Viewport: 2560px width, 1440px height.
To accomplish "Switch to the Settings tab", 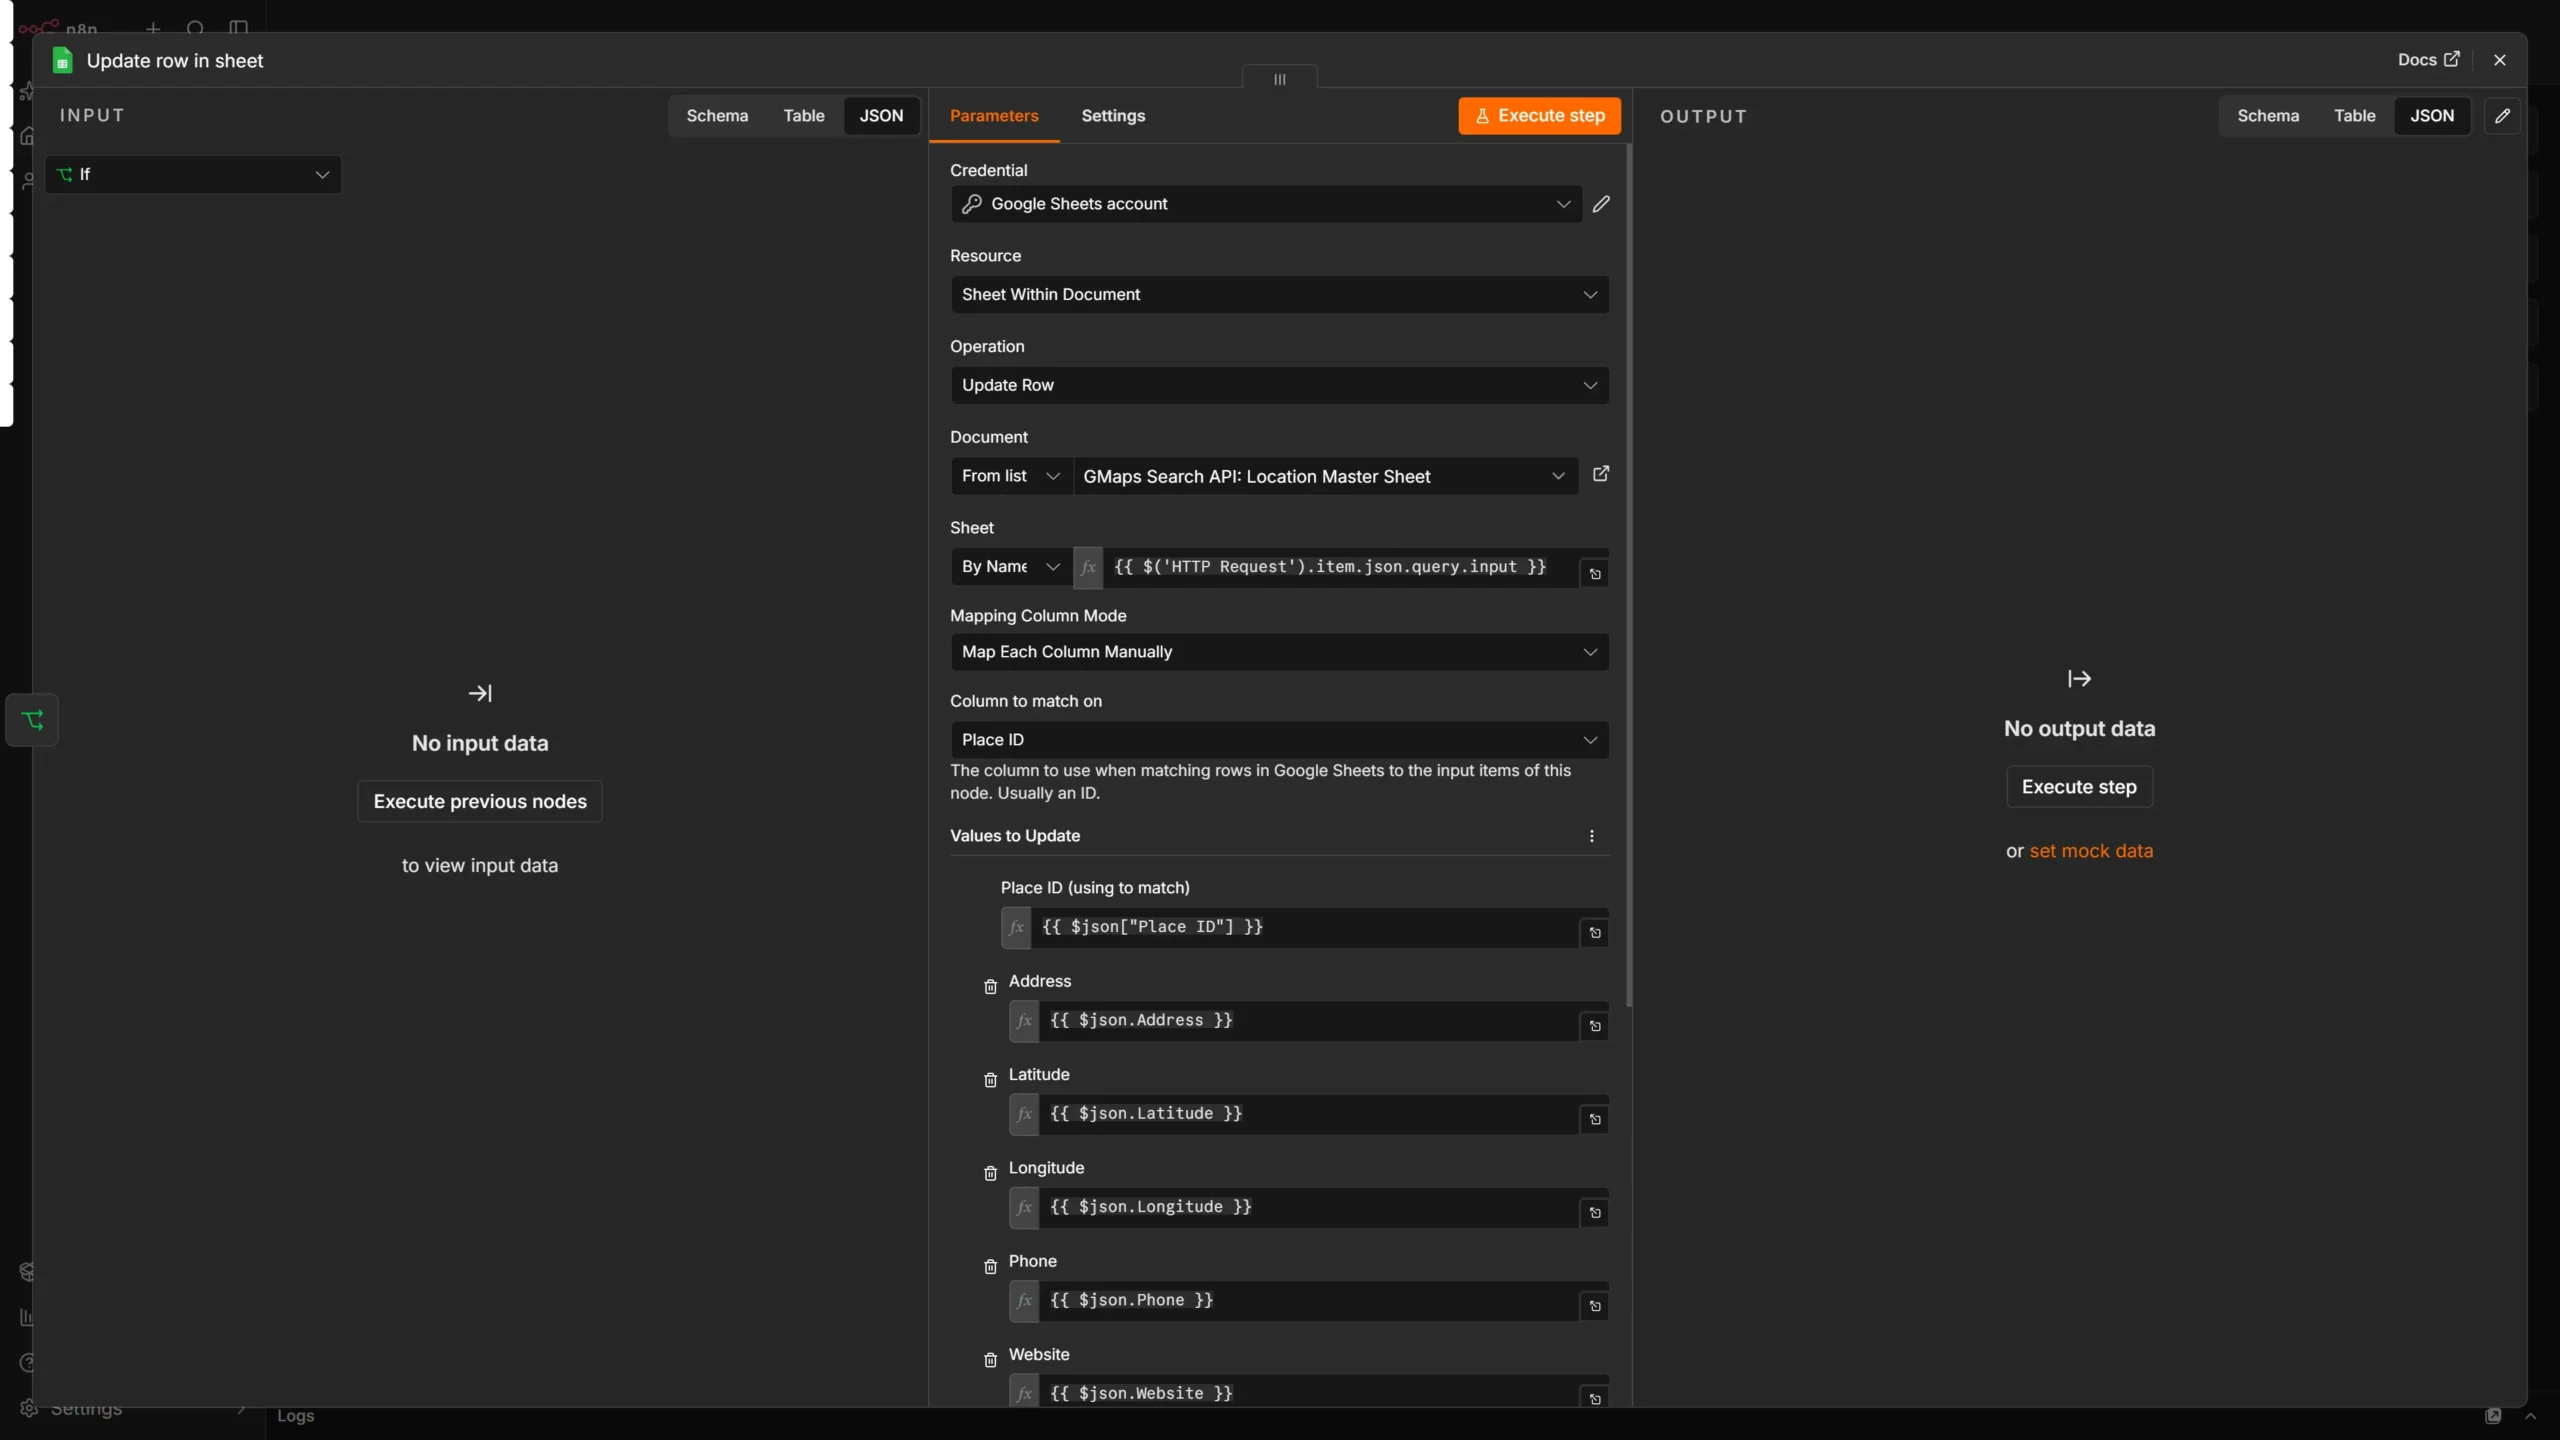I will click(x=1113, y=116).
